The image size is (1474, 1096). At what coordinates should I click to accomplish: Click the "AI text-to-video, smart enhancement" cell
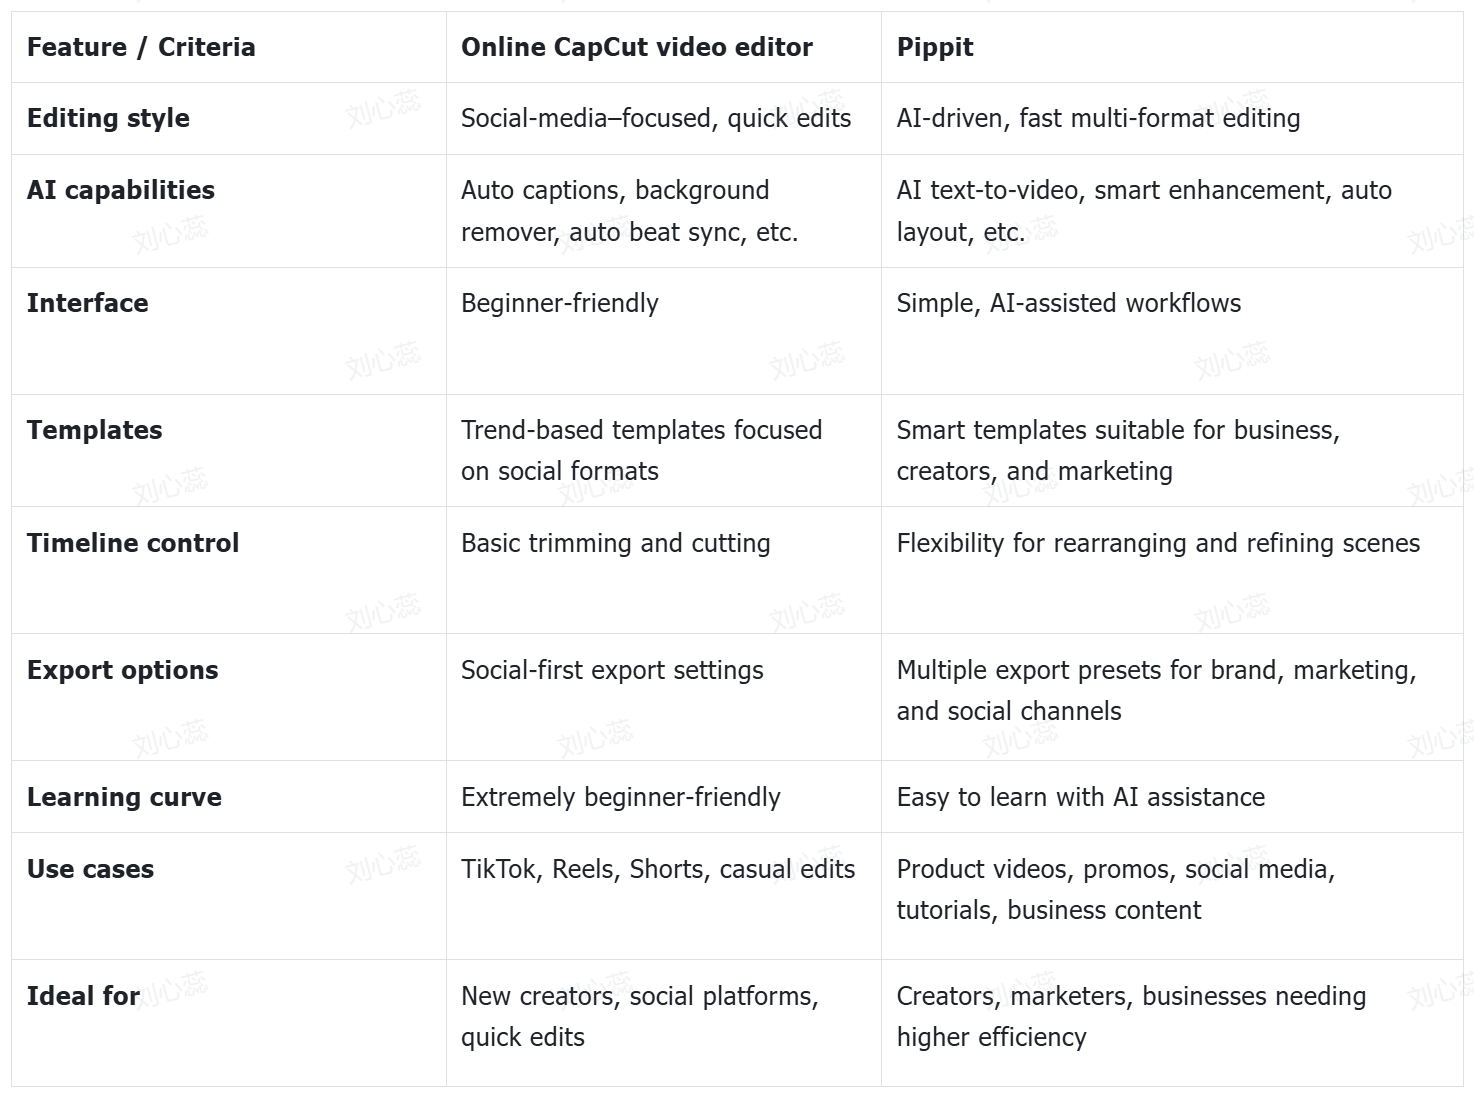1143,211
